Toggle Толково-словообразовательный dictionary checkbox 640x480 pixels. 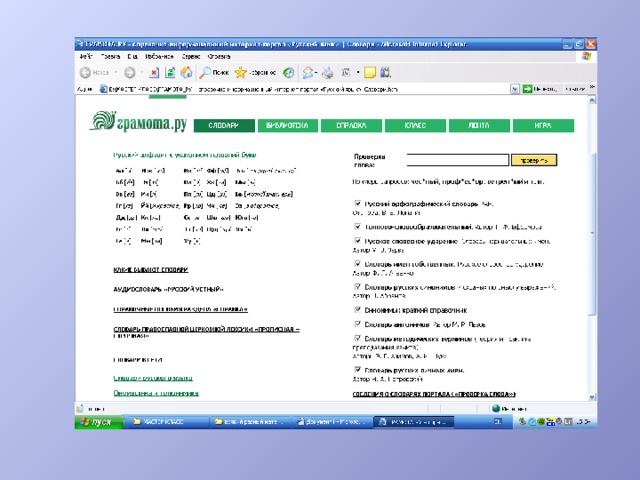click(x=358, y=226)
